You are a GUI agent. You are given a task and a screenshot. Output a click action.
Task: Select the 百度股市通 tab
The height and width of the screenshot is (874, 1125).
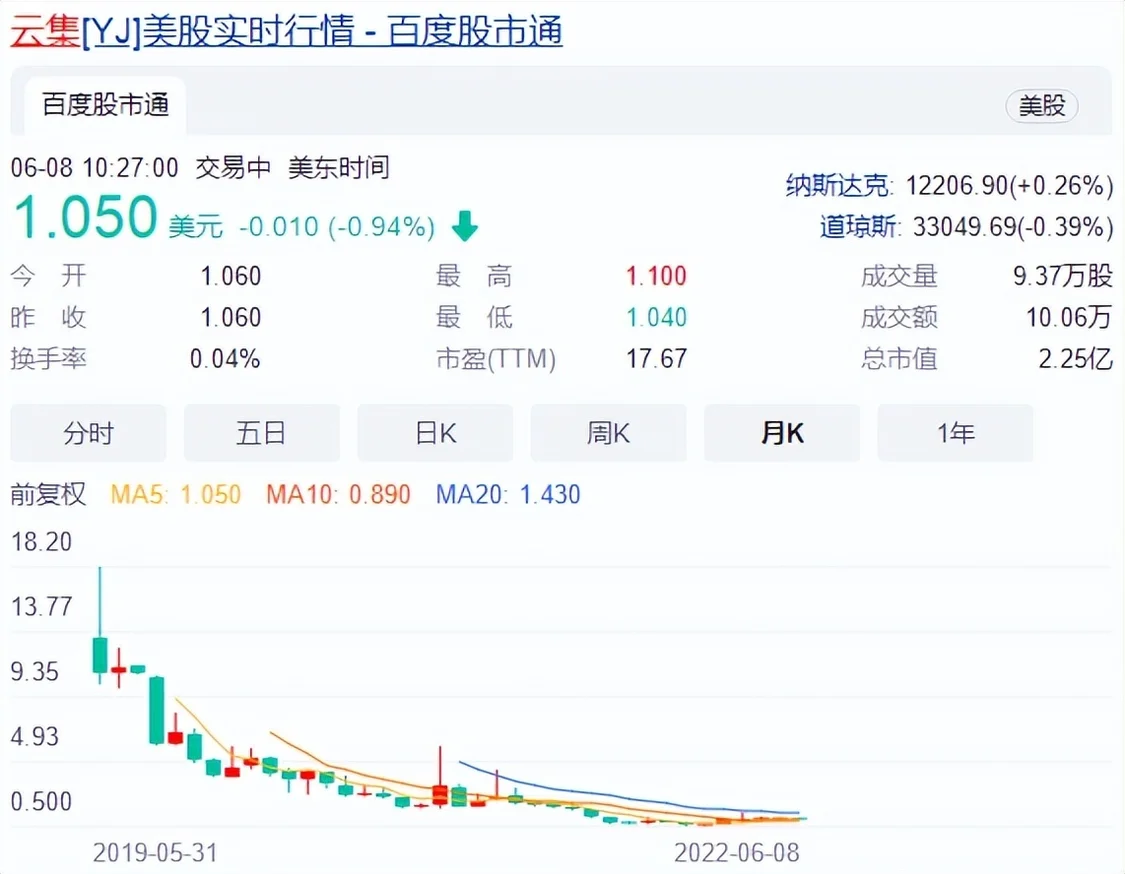(105, 105)
